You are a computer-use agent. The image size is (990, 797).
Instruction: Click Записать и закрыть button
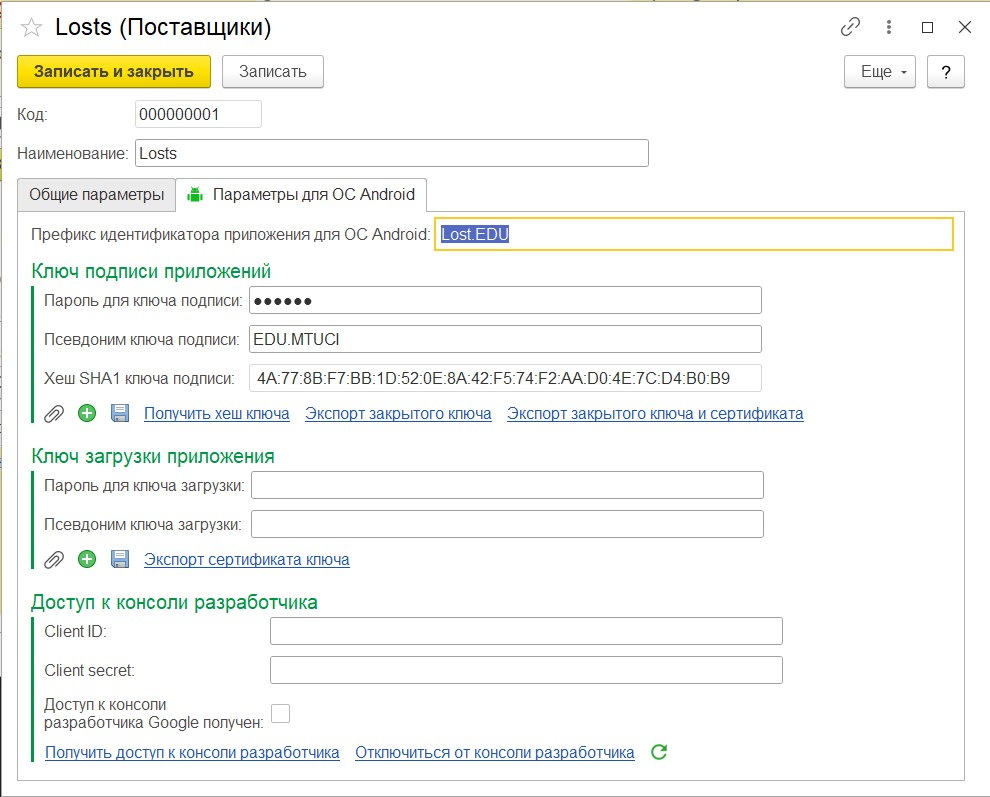[114, 71]
